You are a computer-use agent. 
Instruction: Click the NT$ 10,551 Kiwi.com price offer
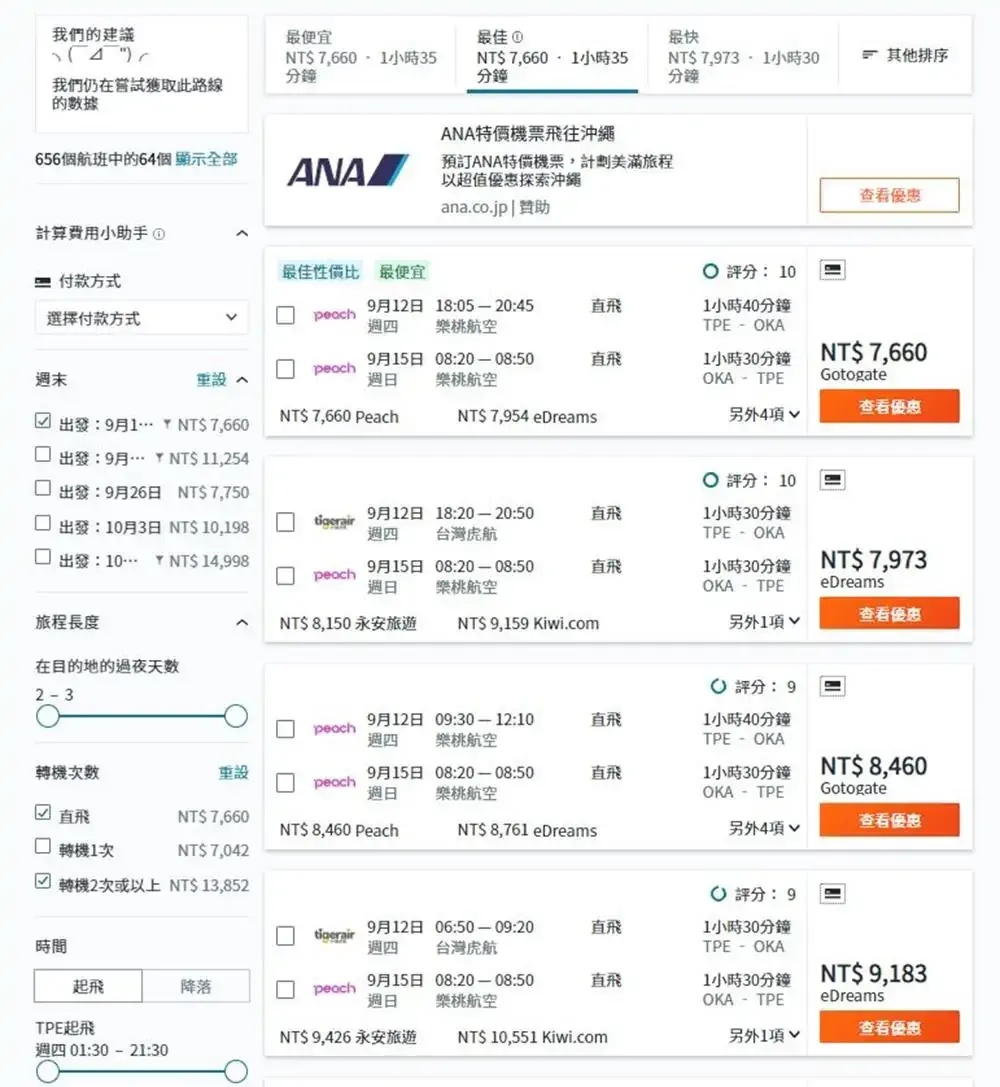click(532, 1037)
